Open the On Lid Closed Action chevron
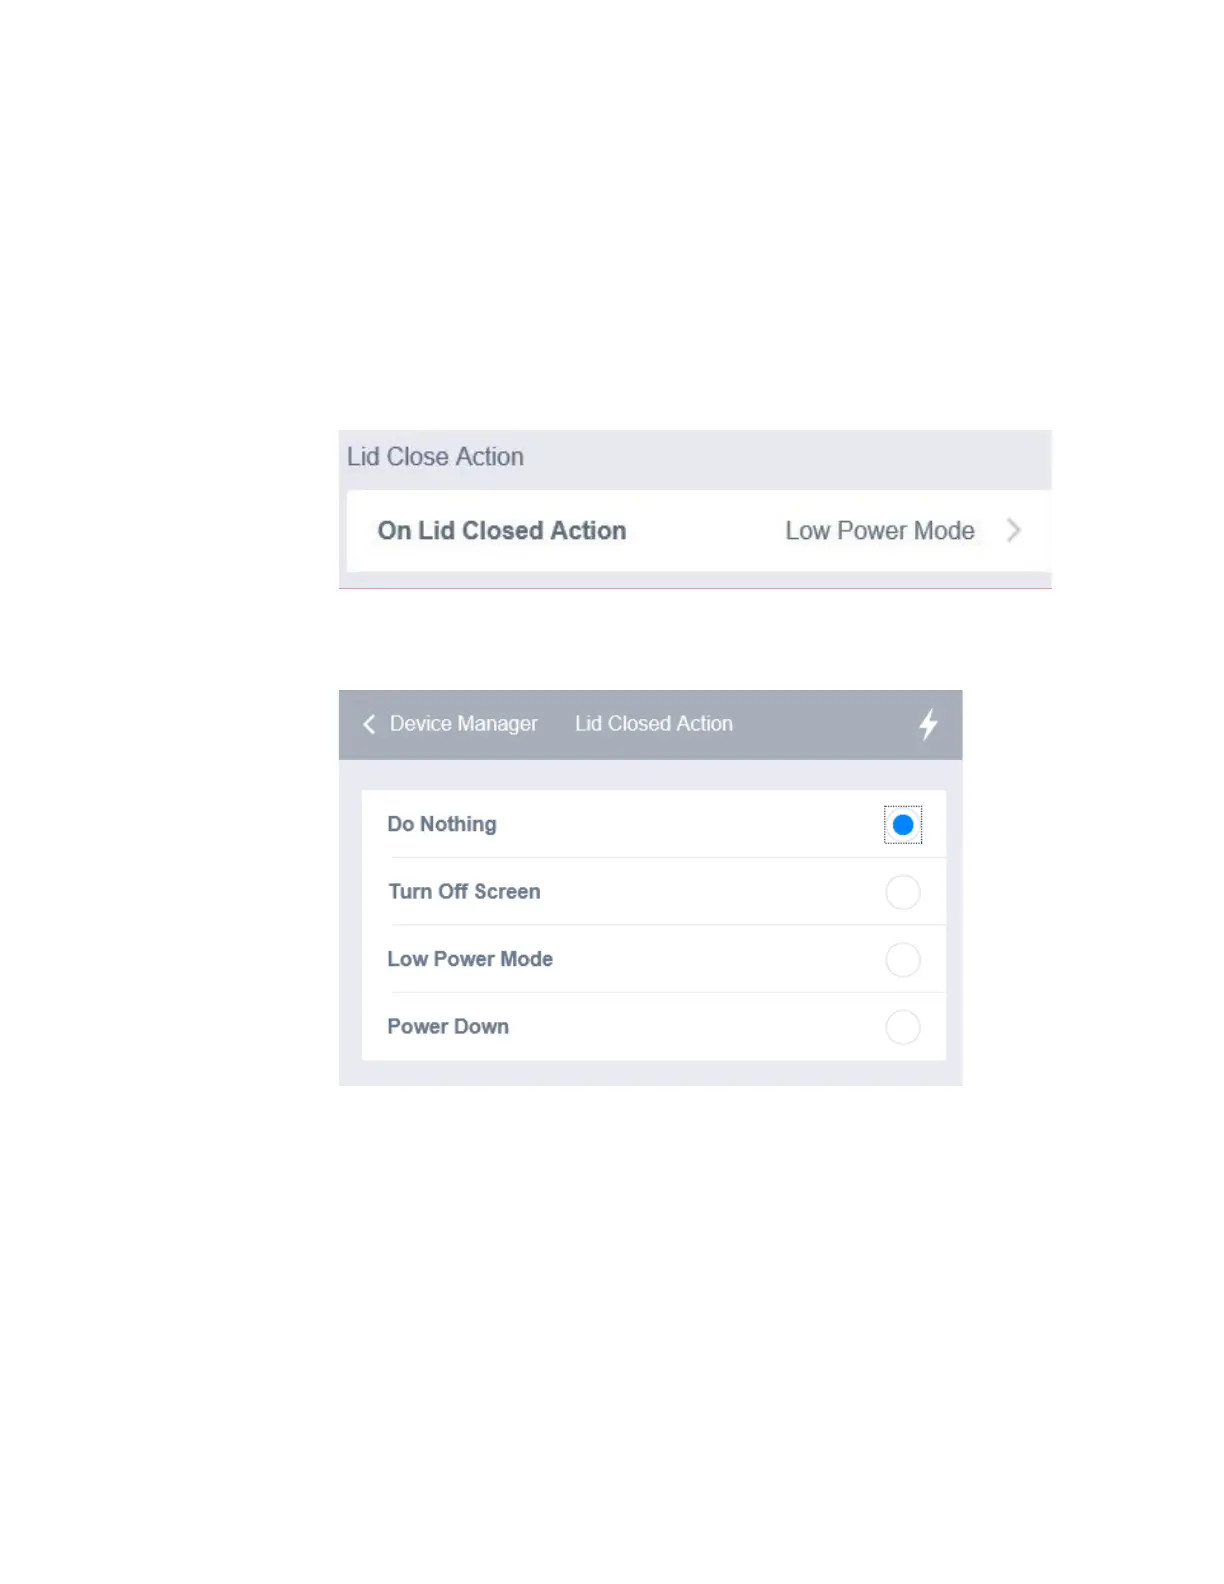Image resolution: width=1224 pixels, height=1584 pixels. click(1013, 530)
